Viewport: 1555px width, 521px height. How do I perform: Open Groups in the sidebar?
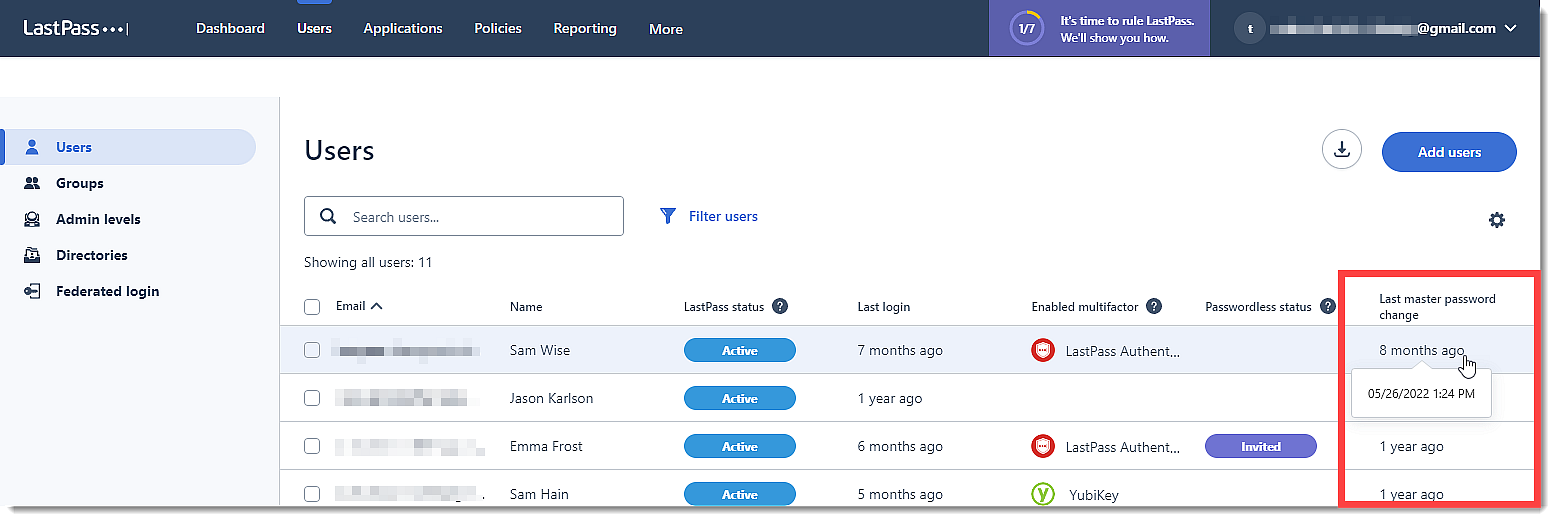[80, 183]
